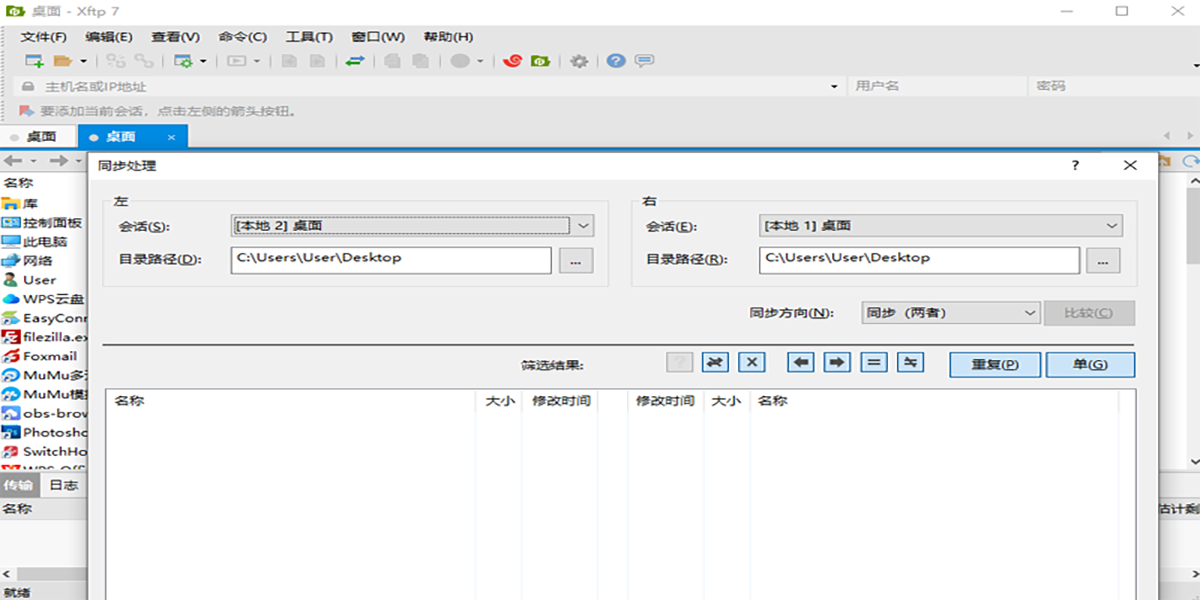
Task: Click the back arrow in the file pane
Action: pos(14,161)
